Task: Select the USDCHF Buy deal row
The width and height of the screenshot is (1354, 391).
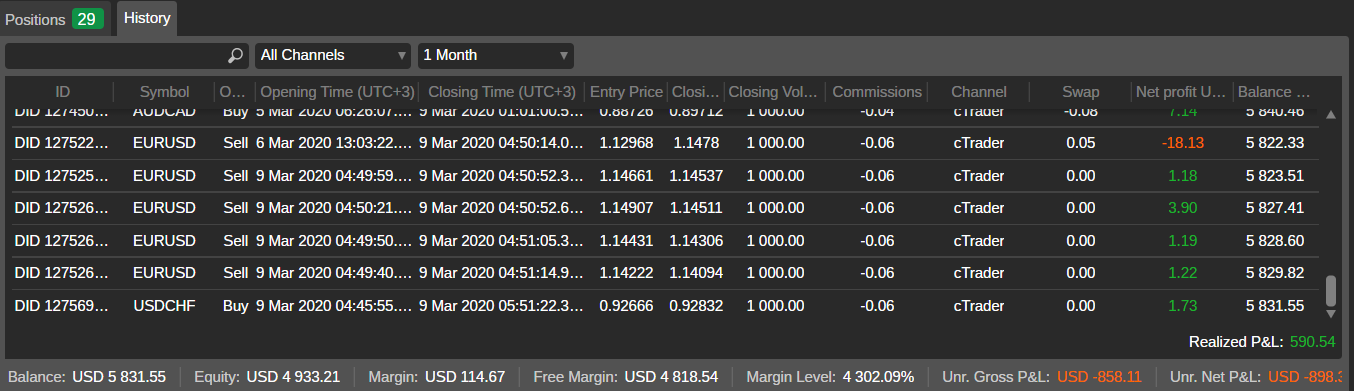Action: click(x=661, y=305)
